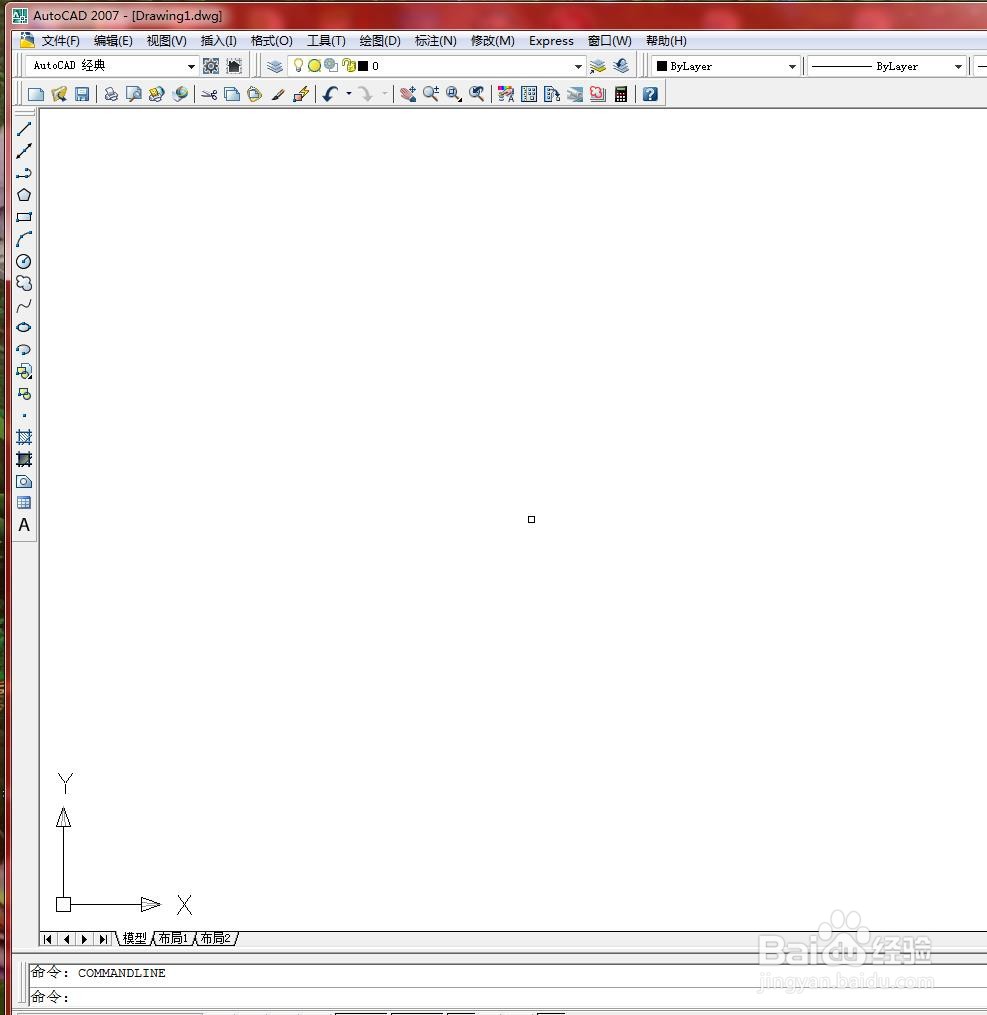Click the Save icon
987x1015 pixels.
tap(82, 95)
